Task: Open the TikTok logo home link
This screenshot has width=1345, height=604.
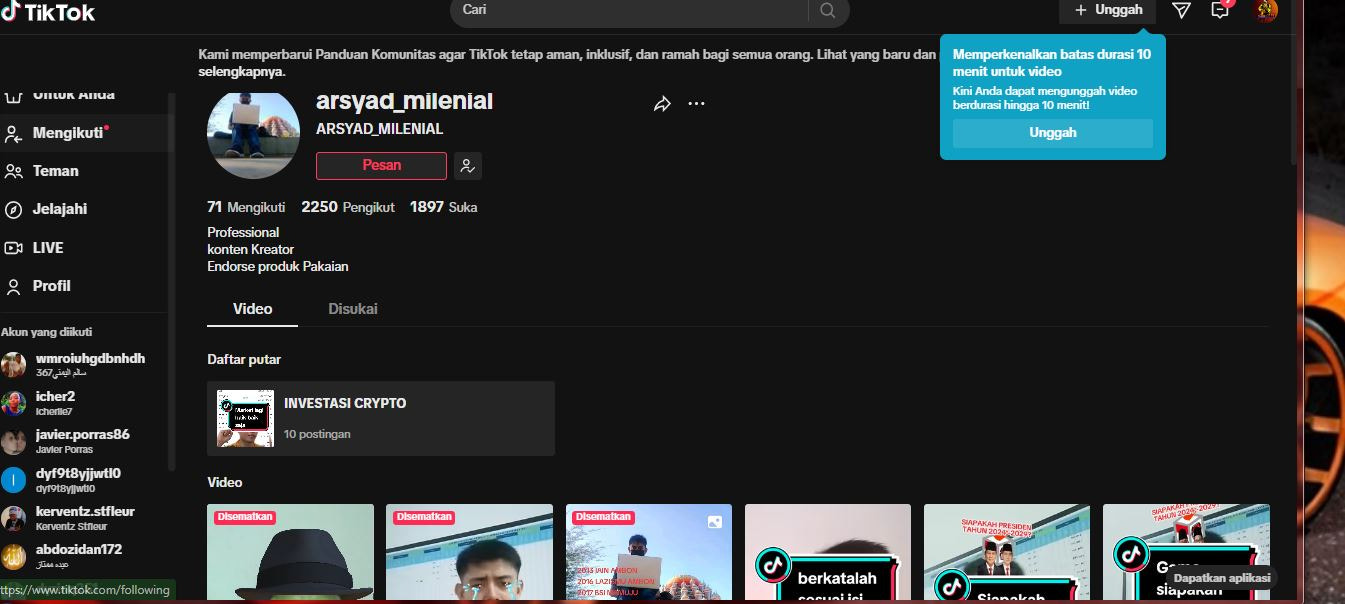Action: [48, 12]
